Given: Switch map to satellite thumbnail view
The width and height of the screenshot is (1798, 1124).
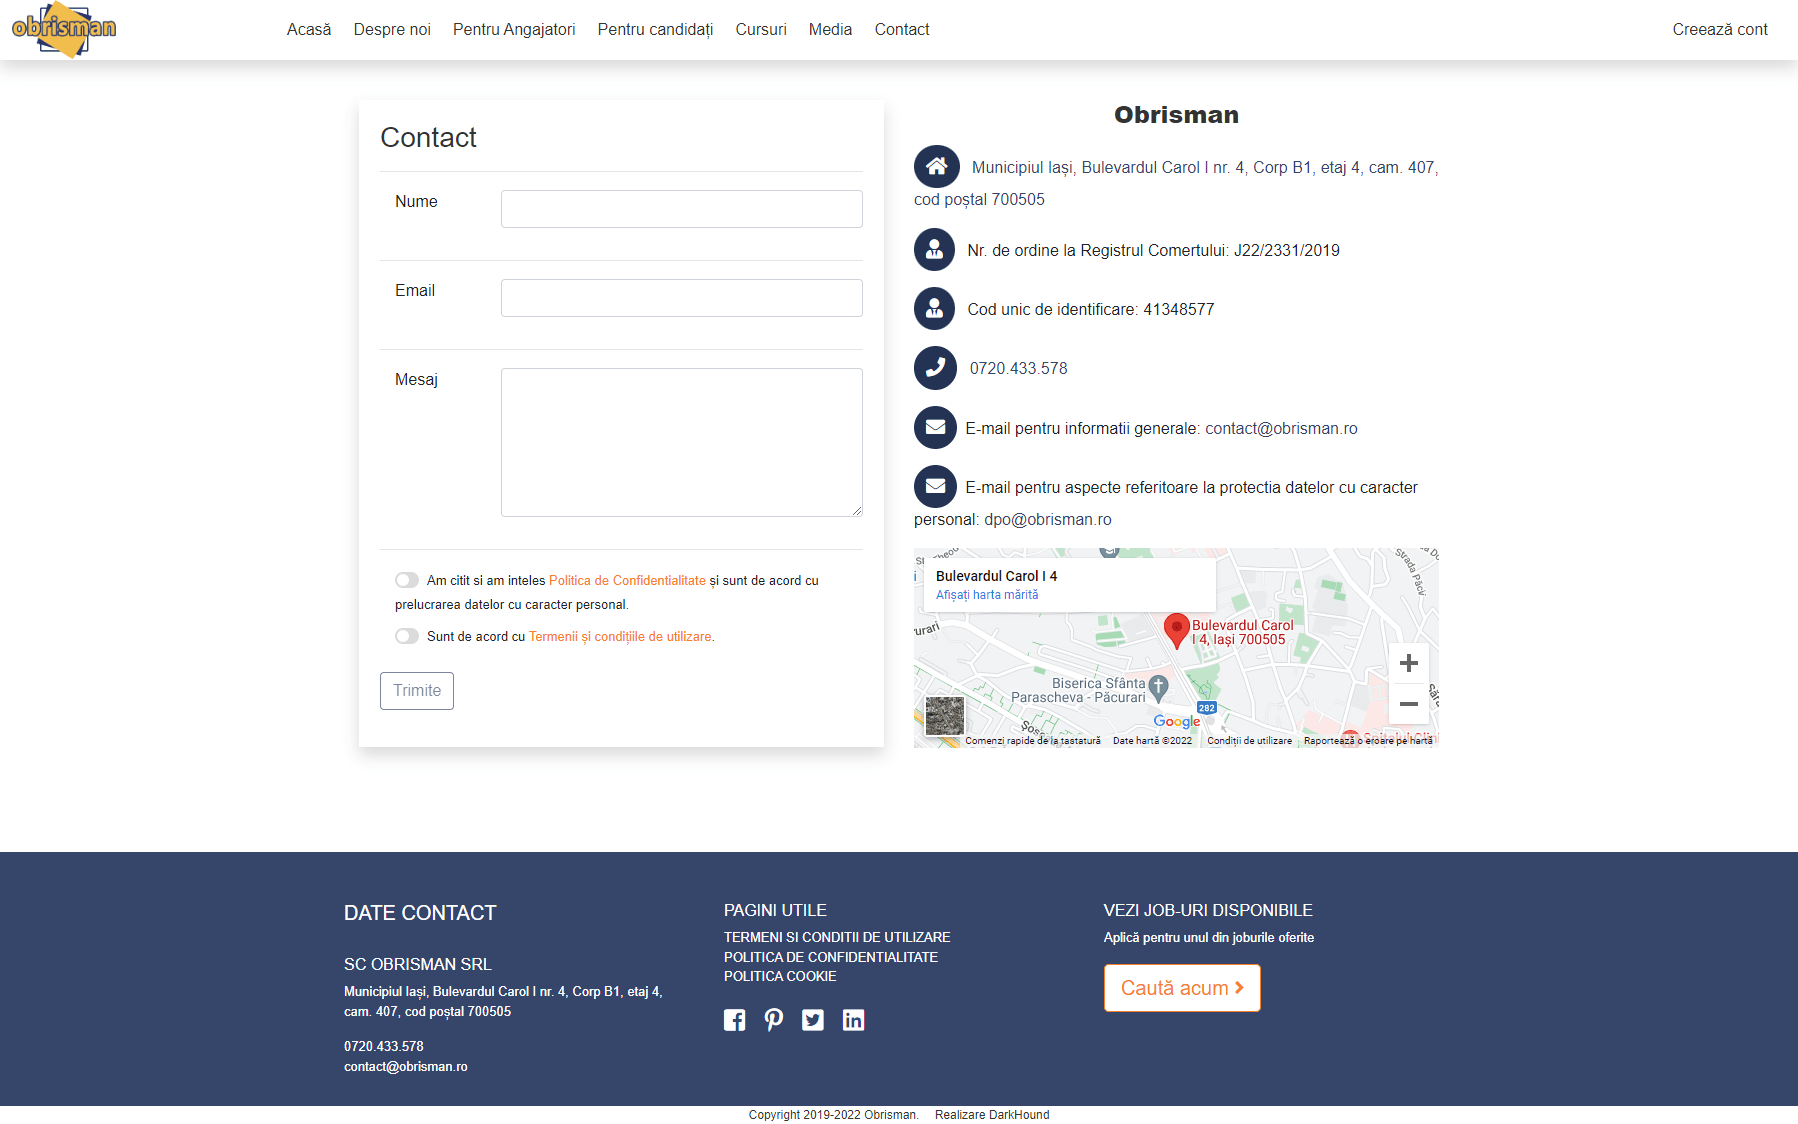Looking at the screenshot, I should [x=945, y=716].
